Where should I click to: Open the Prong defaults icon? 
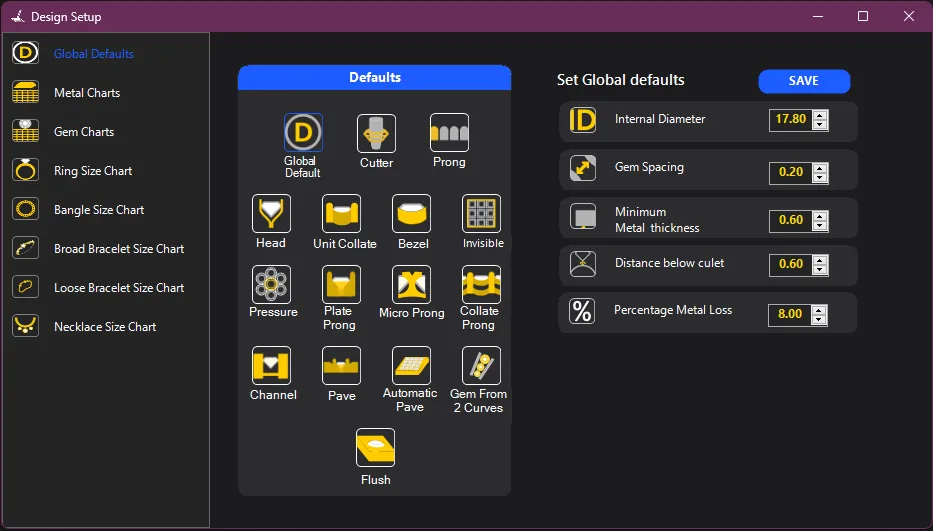[x=449, y=133]
